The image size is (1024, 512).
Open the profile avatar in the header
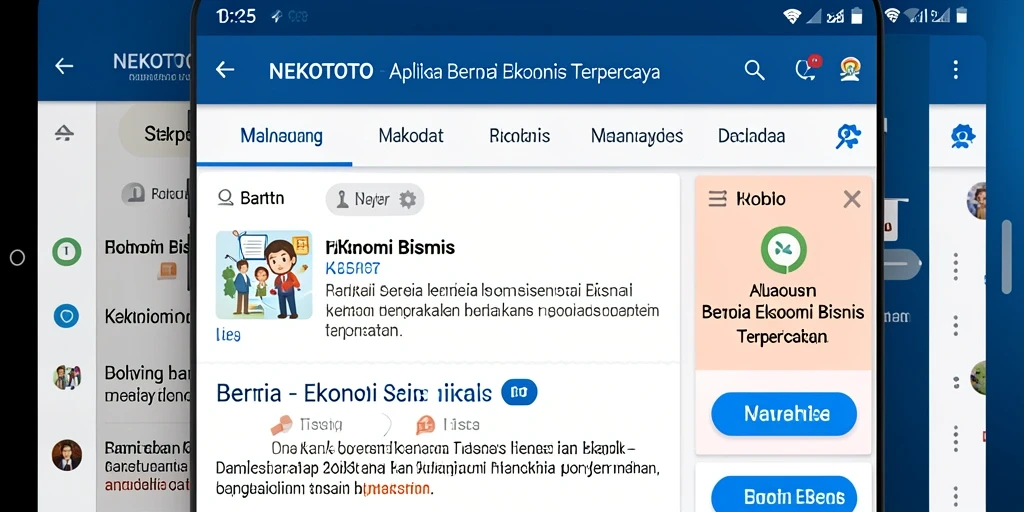coord(850,69)
